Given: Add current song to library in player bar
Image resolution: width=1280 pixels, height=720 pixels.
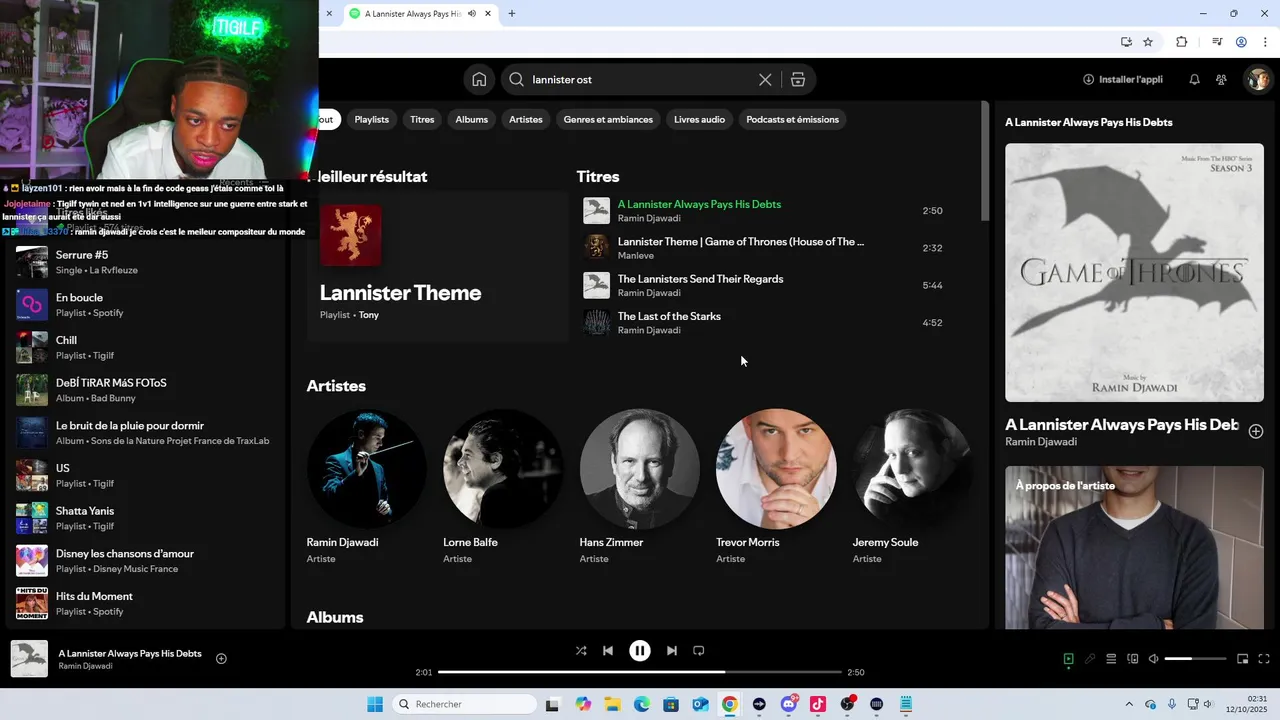Looking at the screenshot, I should point(221,658).
